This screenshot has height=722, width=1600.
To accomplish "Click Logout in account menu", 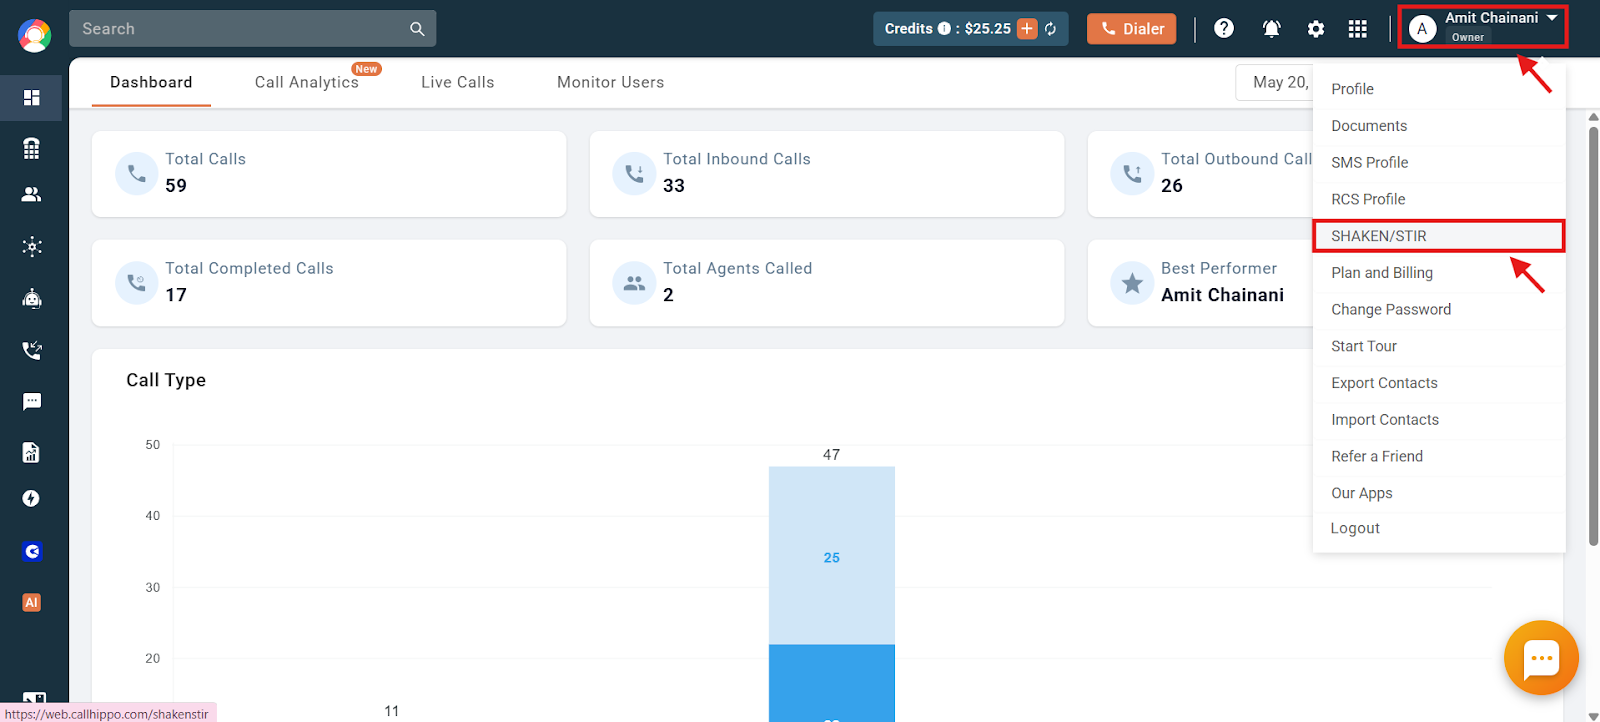I will click(1438, 528).
